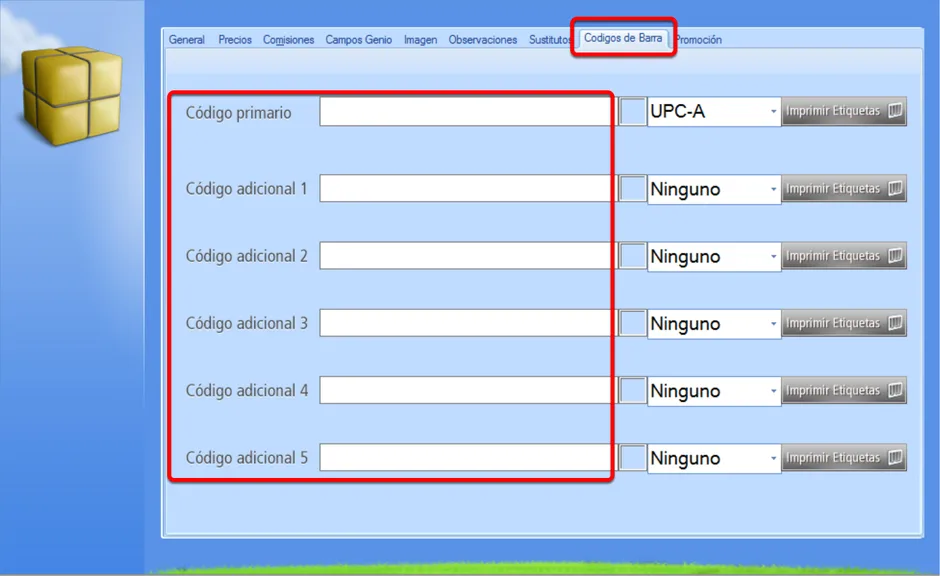Screen dimensions: 940x576
Task: Expand the Código adicional 3 Ninguno dropdown
Action: tap(714, 323)
